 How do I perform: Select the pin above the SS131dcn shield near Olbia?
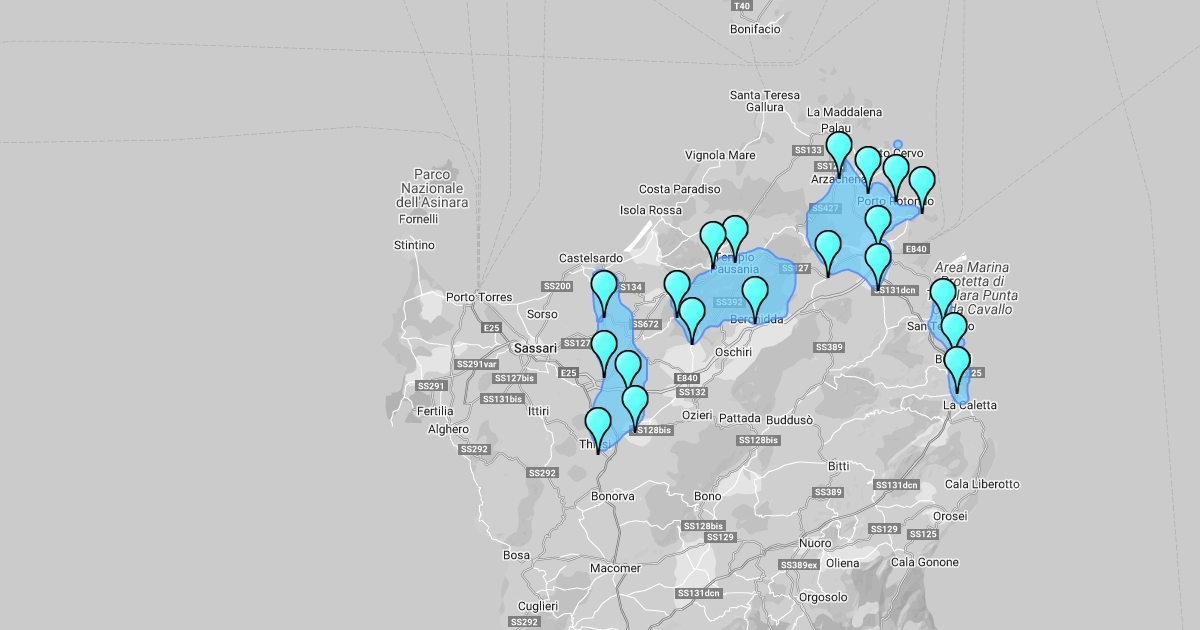point(878,262)
